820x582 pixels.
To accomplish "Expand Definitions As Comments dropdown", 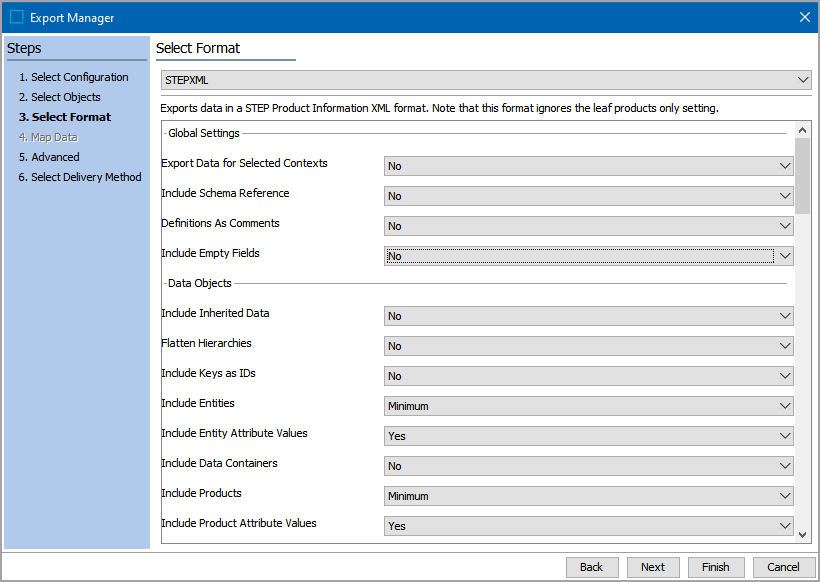I will point(588,226).
